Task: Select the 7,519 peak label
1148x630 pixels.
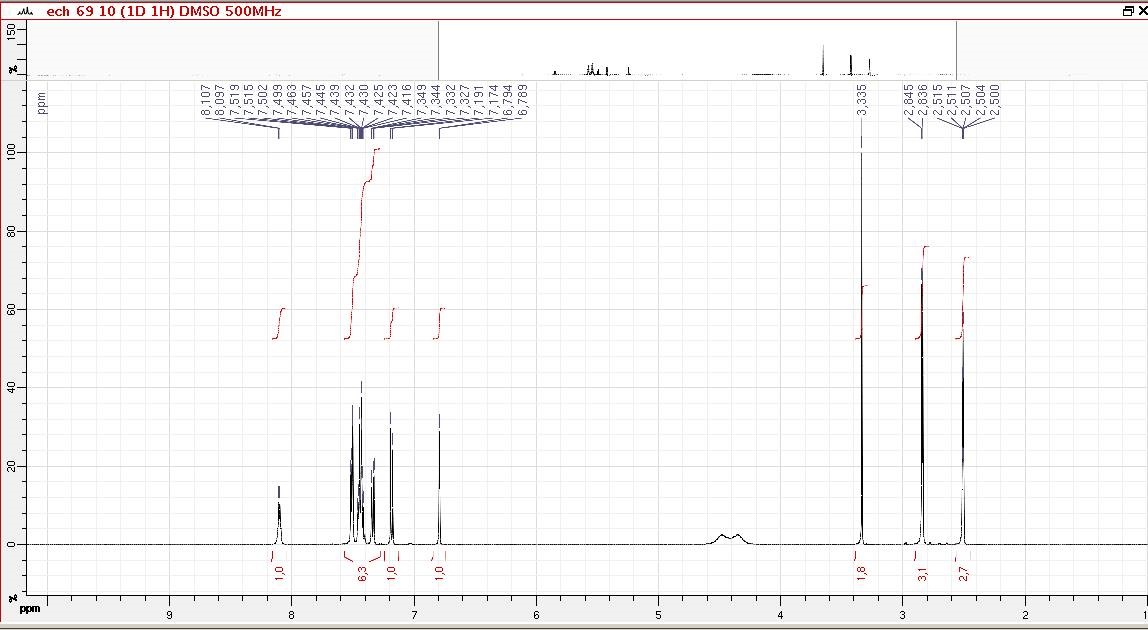Action: pos(234,100)
